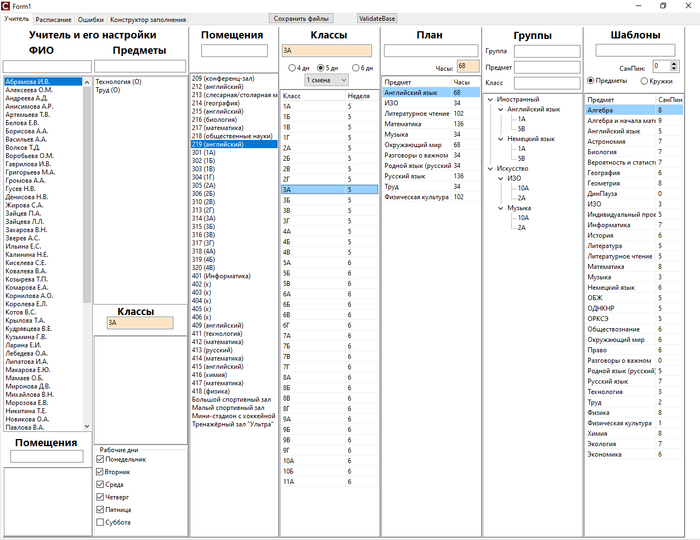Open the Ошибки tab
The height and width of the screenshot is (540, 700).
coord(91,20)
